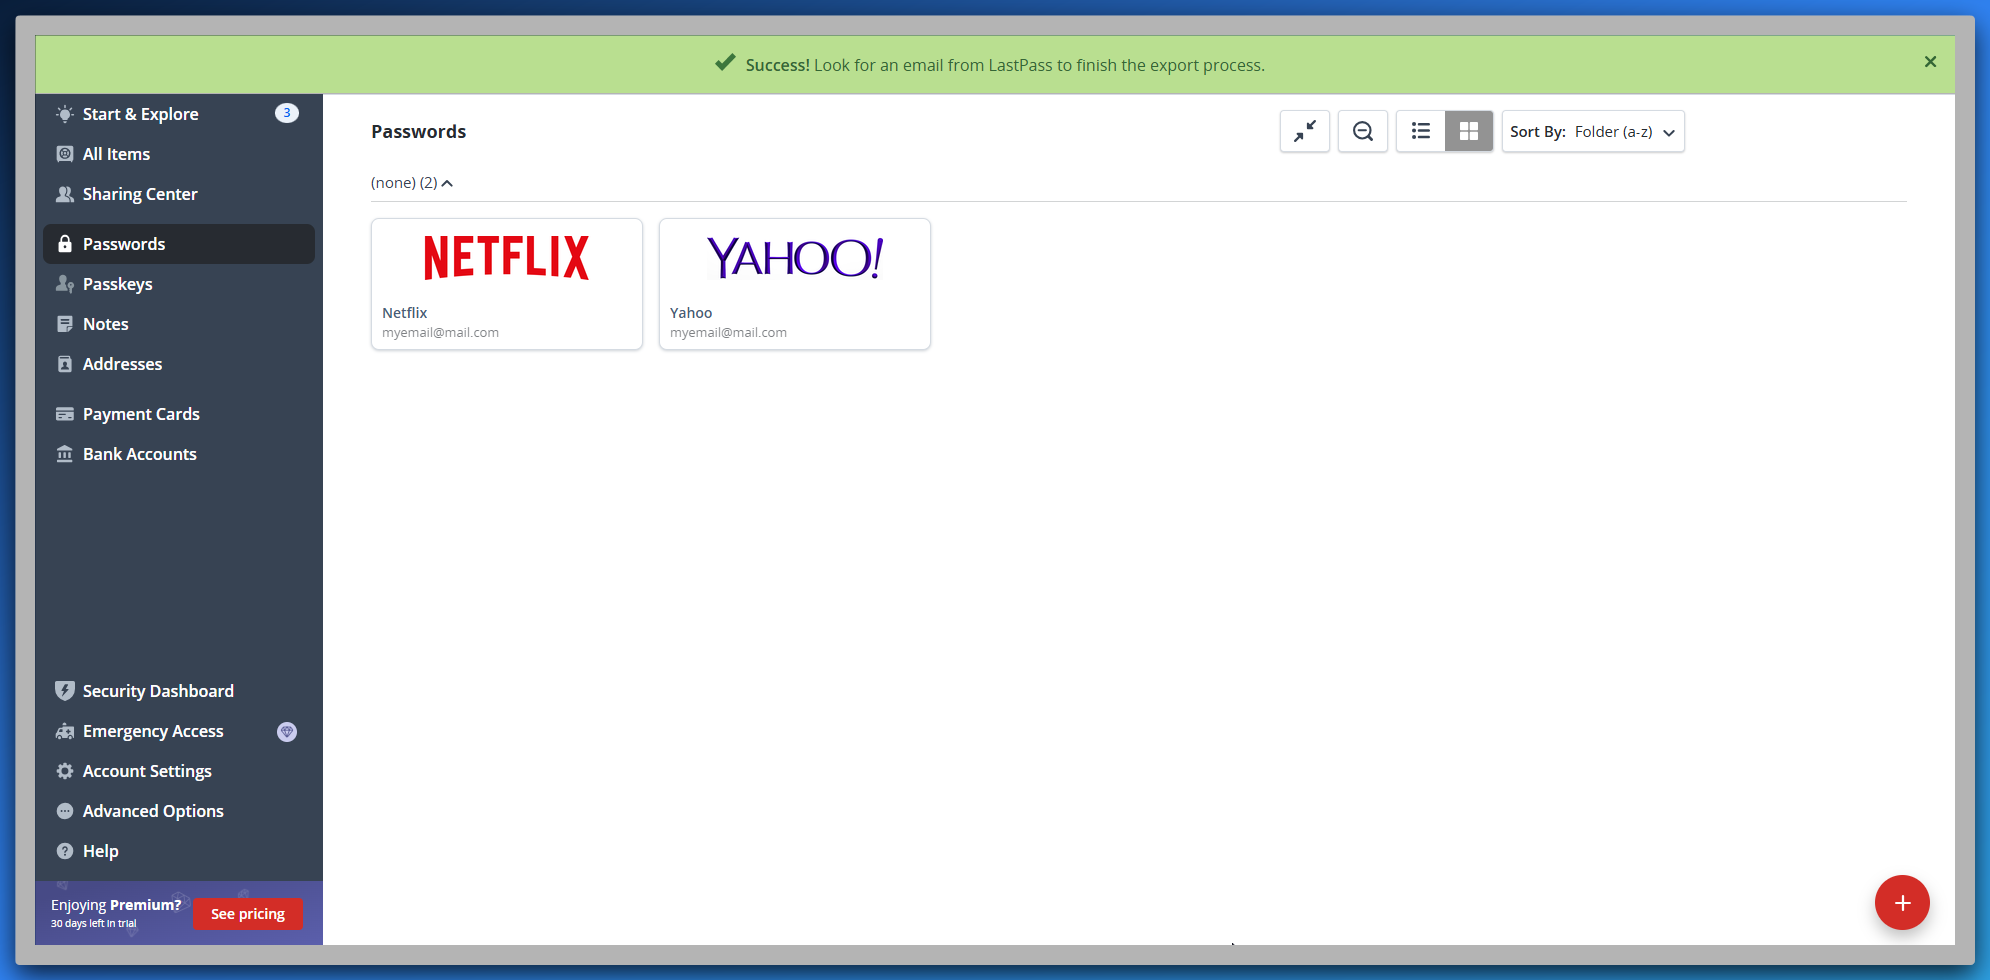Click the Emergency Access premium diamond badge
This screenshot has height=980, width=1990.
(x=287, y=731)
